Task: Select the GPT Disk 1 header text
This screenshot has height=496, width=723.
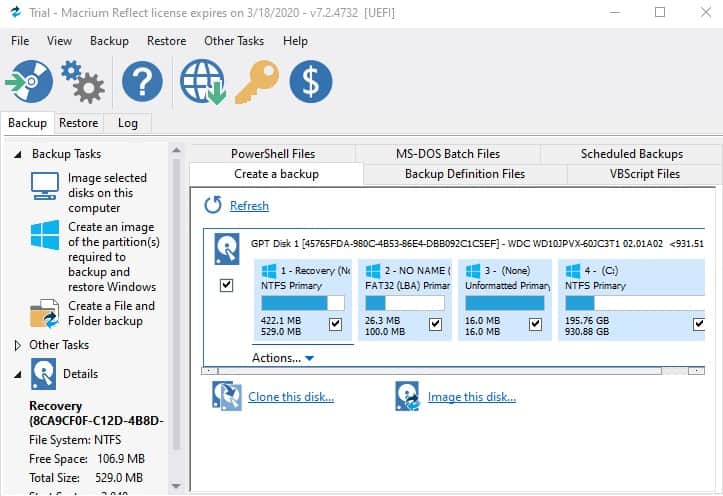Action: tap(477, 243)
